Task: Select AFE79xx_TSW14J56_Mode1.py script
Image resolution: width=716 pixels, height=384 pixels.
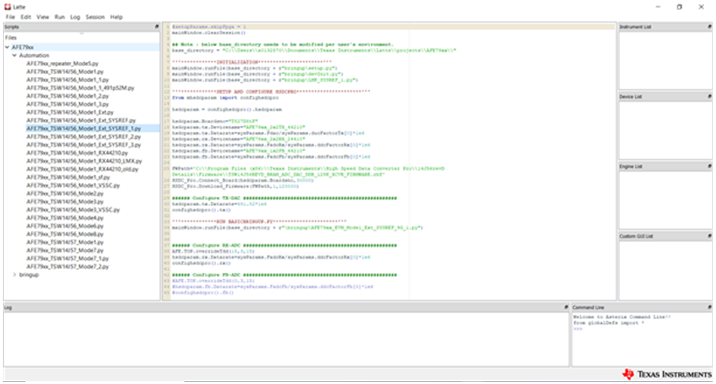Action: [x=65, y=72]
